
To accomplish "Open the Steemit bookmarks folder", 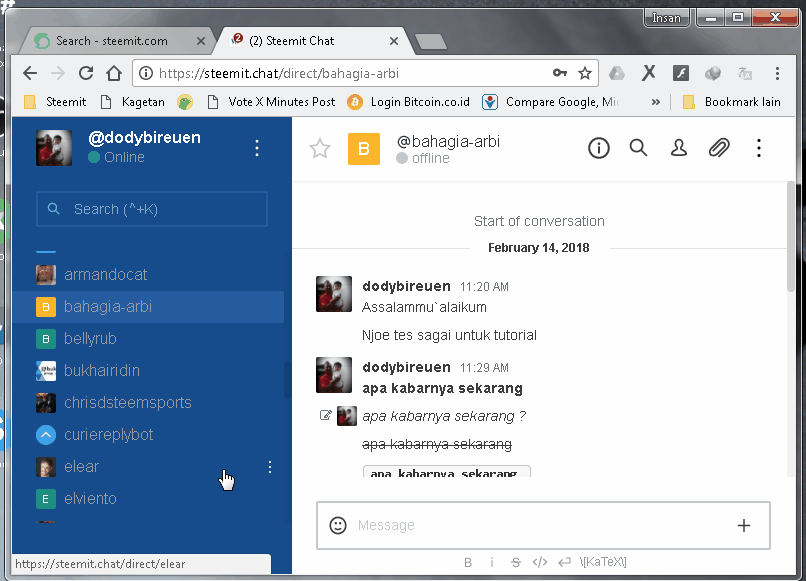I will 56,102.
